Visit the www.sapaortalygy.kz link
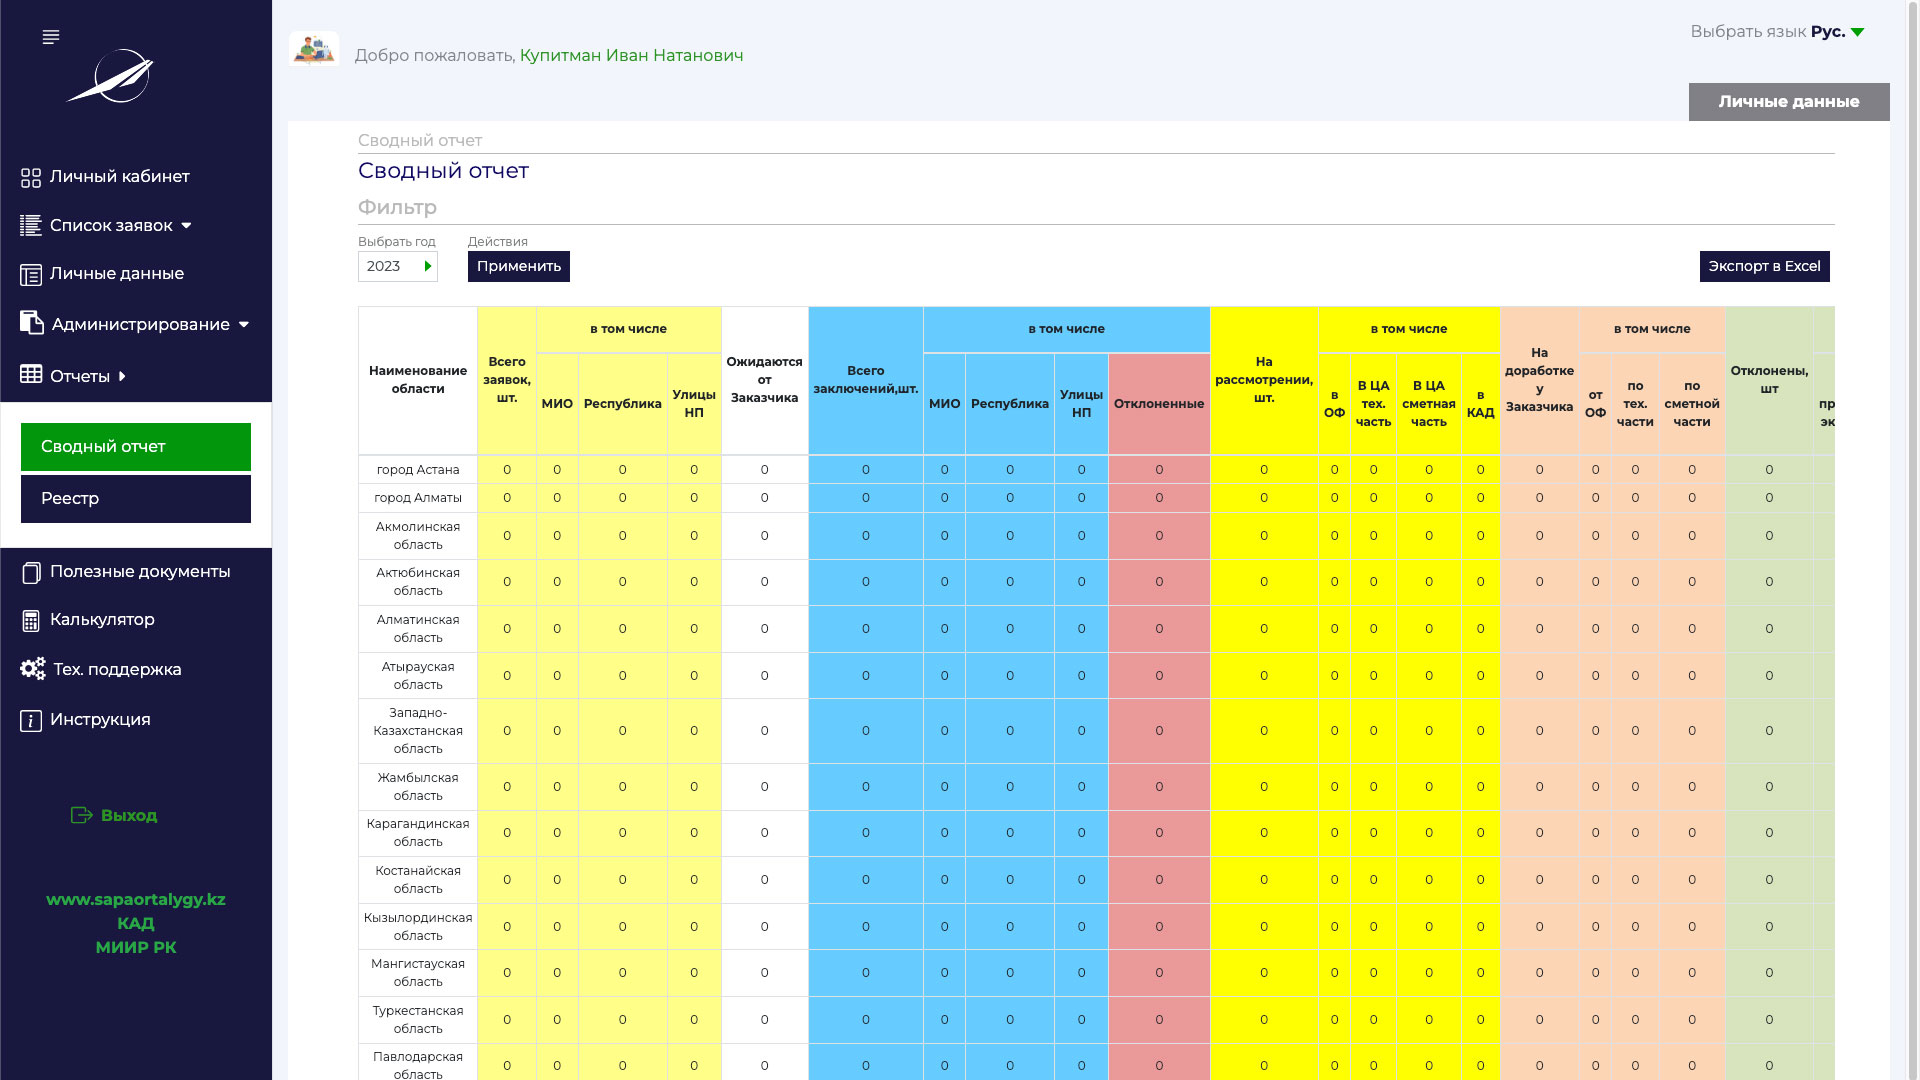 pos(136,900)
